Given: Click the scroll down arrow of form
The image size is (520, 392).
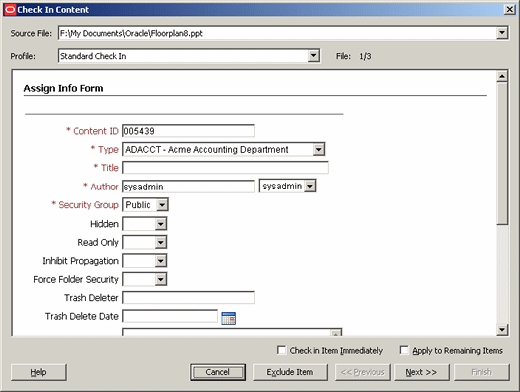Looking at the screenshot, I should [x=502, y=330].
